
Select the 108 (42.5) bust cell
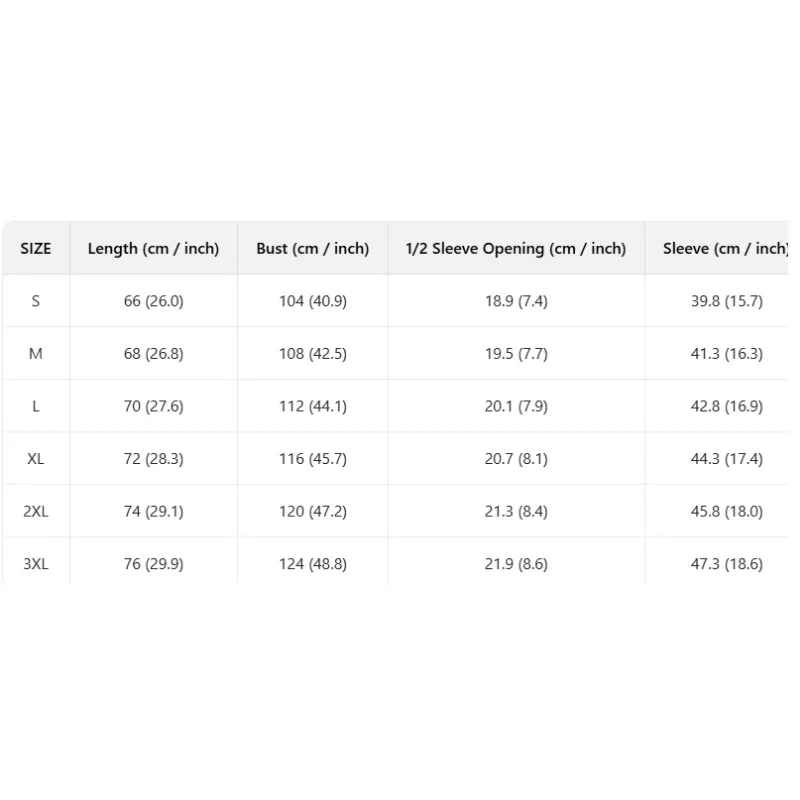pos(313,354)
